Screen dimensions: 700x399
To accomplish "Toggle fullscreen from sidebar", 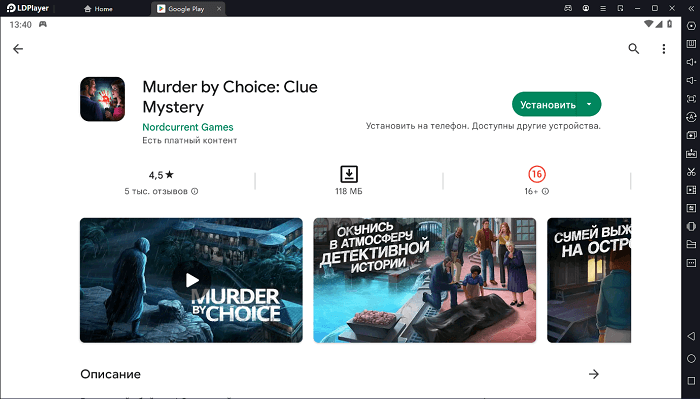I will (691, 99).
